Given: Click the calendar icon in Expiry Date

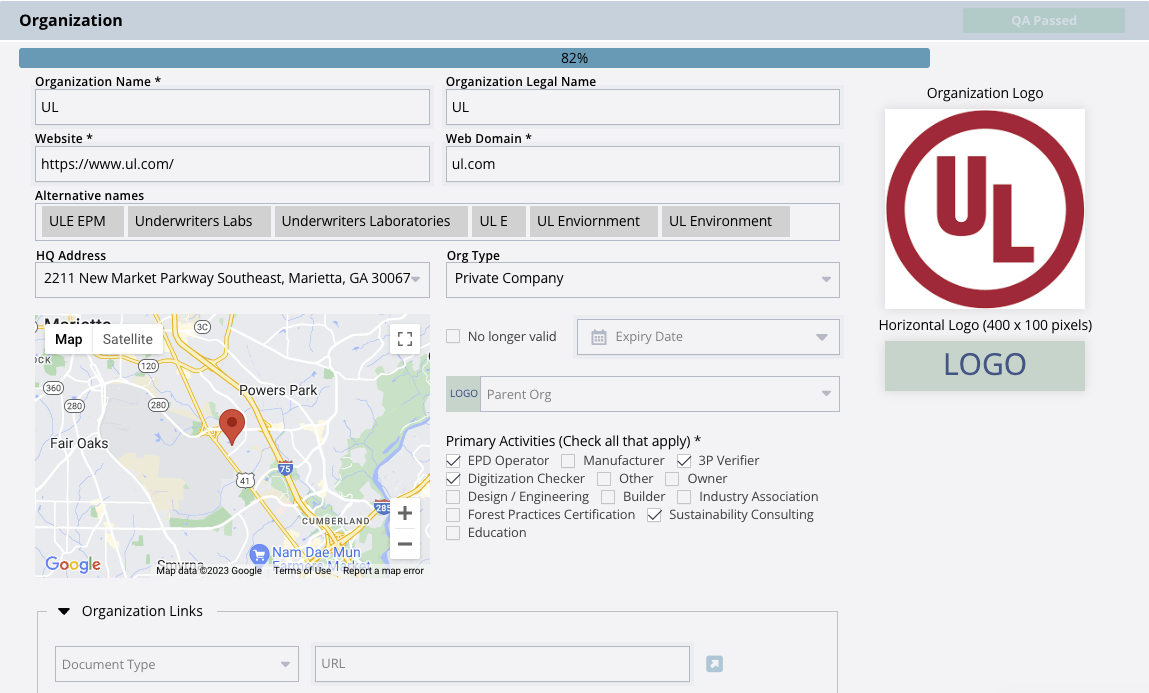Looking at the screenshot, I should 599,337.
